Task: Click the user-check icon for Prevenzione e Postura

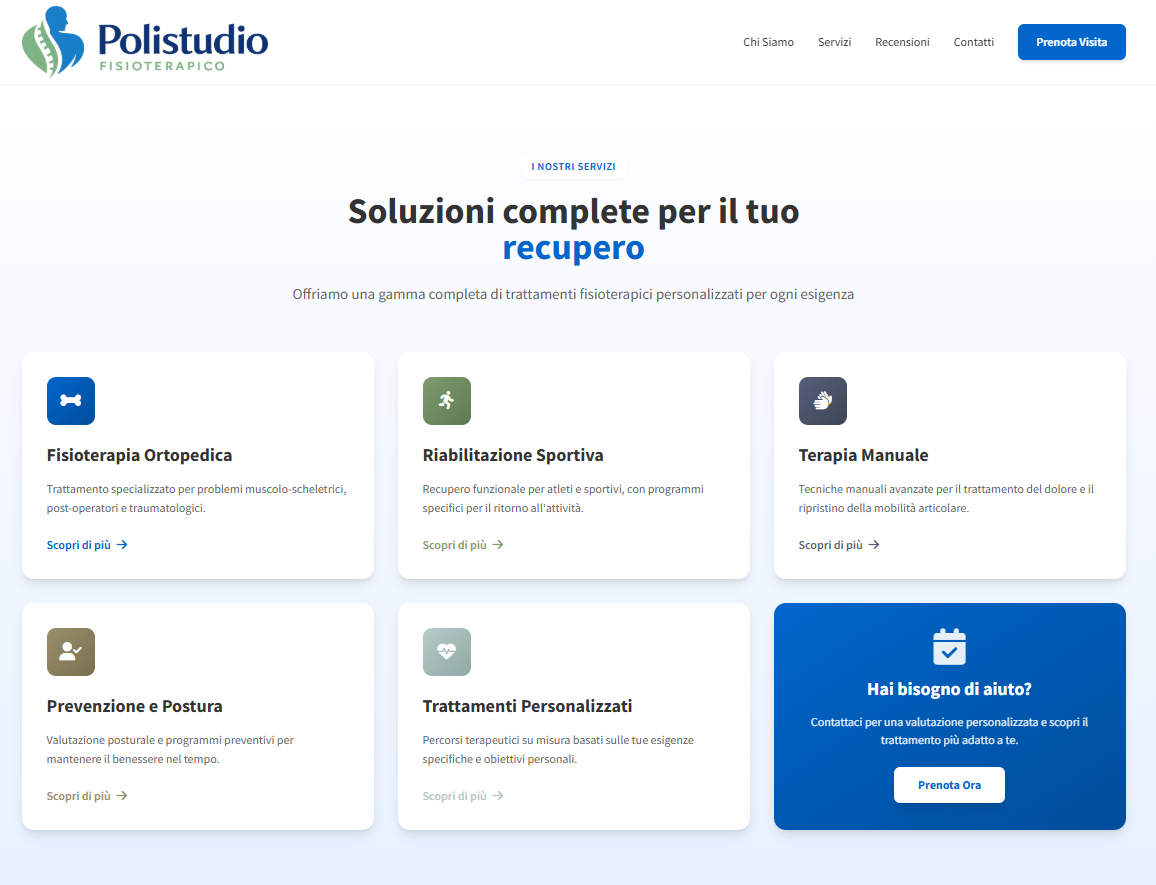Action: click(71, 652)
